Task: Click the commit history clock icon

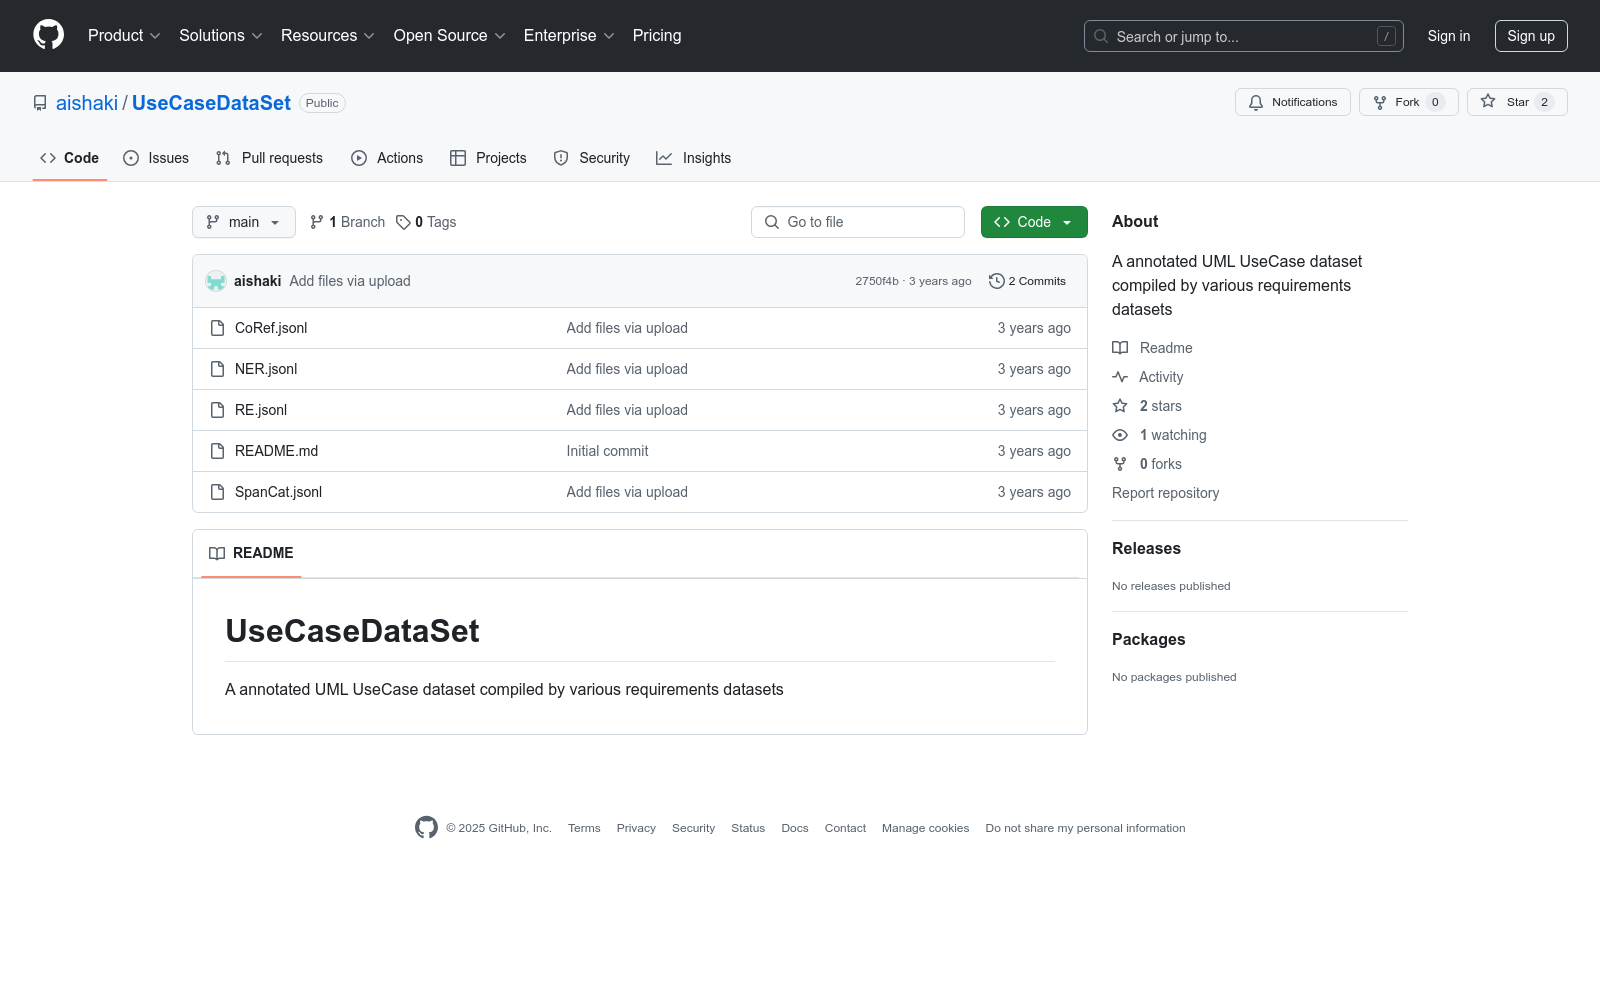Action: (996, 281)
